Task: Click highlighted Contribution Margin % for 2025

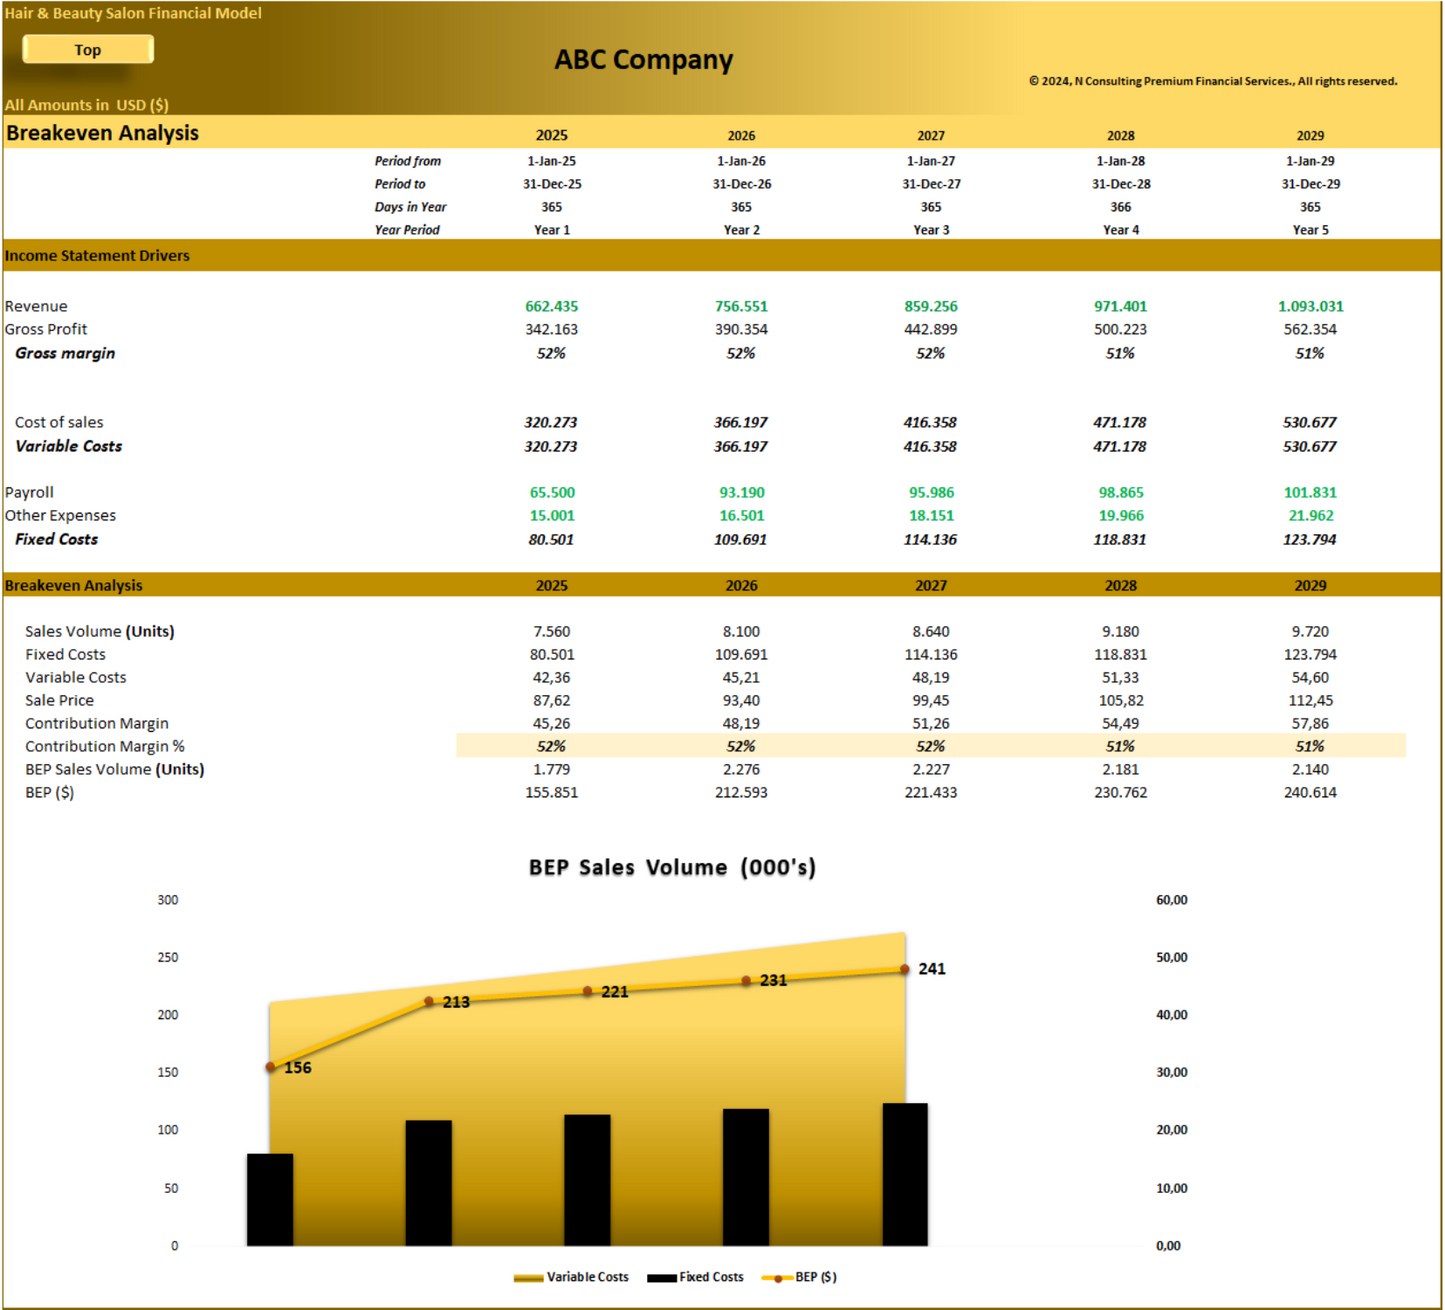Action: (551, 746)
